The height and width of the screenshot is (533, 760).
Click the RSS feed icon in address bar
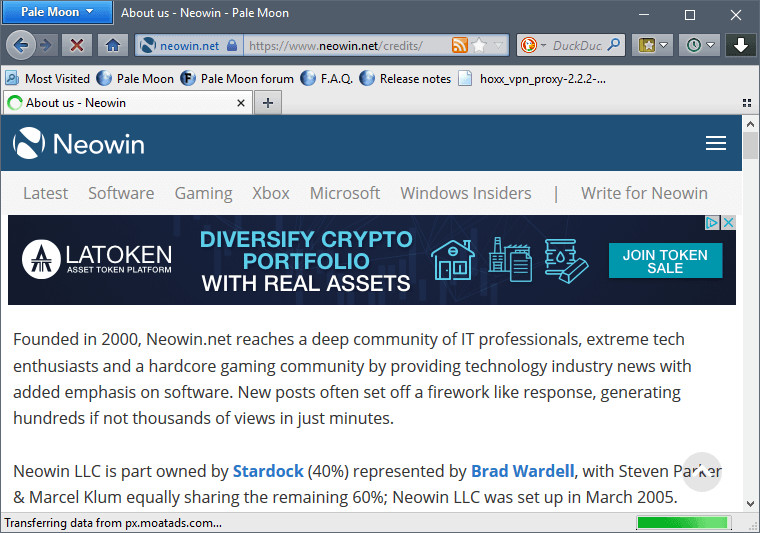459,45
